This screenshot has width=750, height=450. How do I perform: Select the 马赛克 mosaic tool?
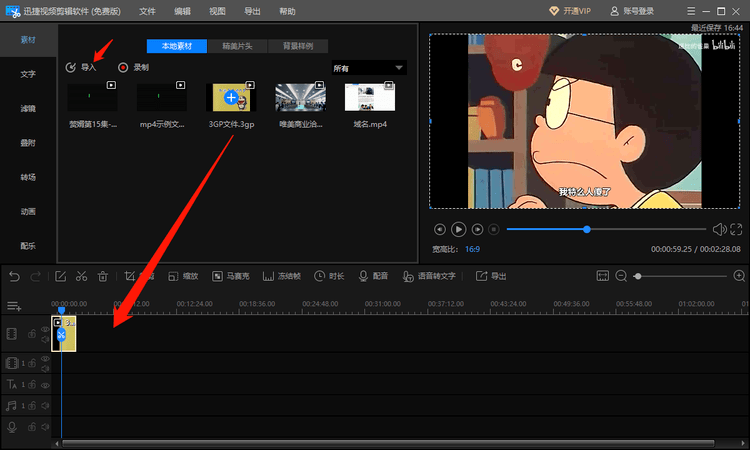click(x=232, y=276)
